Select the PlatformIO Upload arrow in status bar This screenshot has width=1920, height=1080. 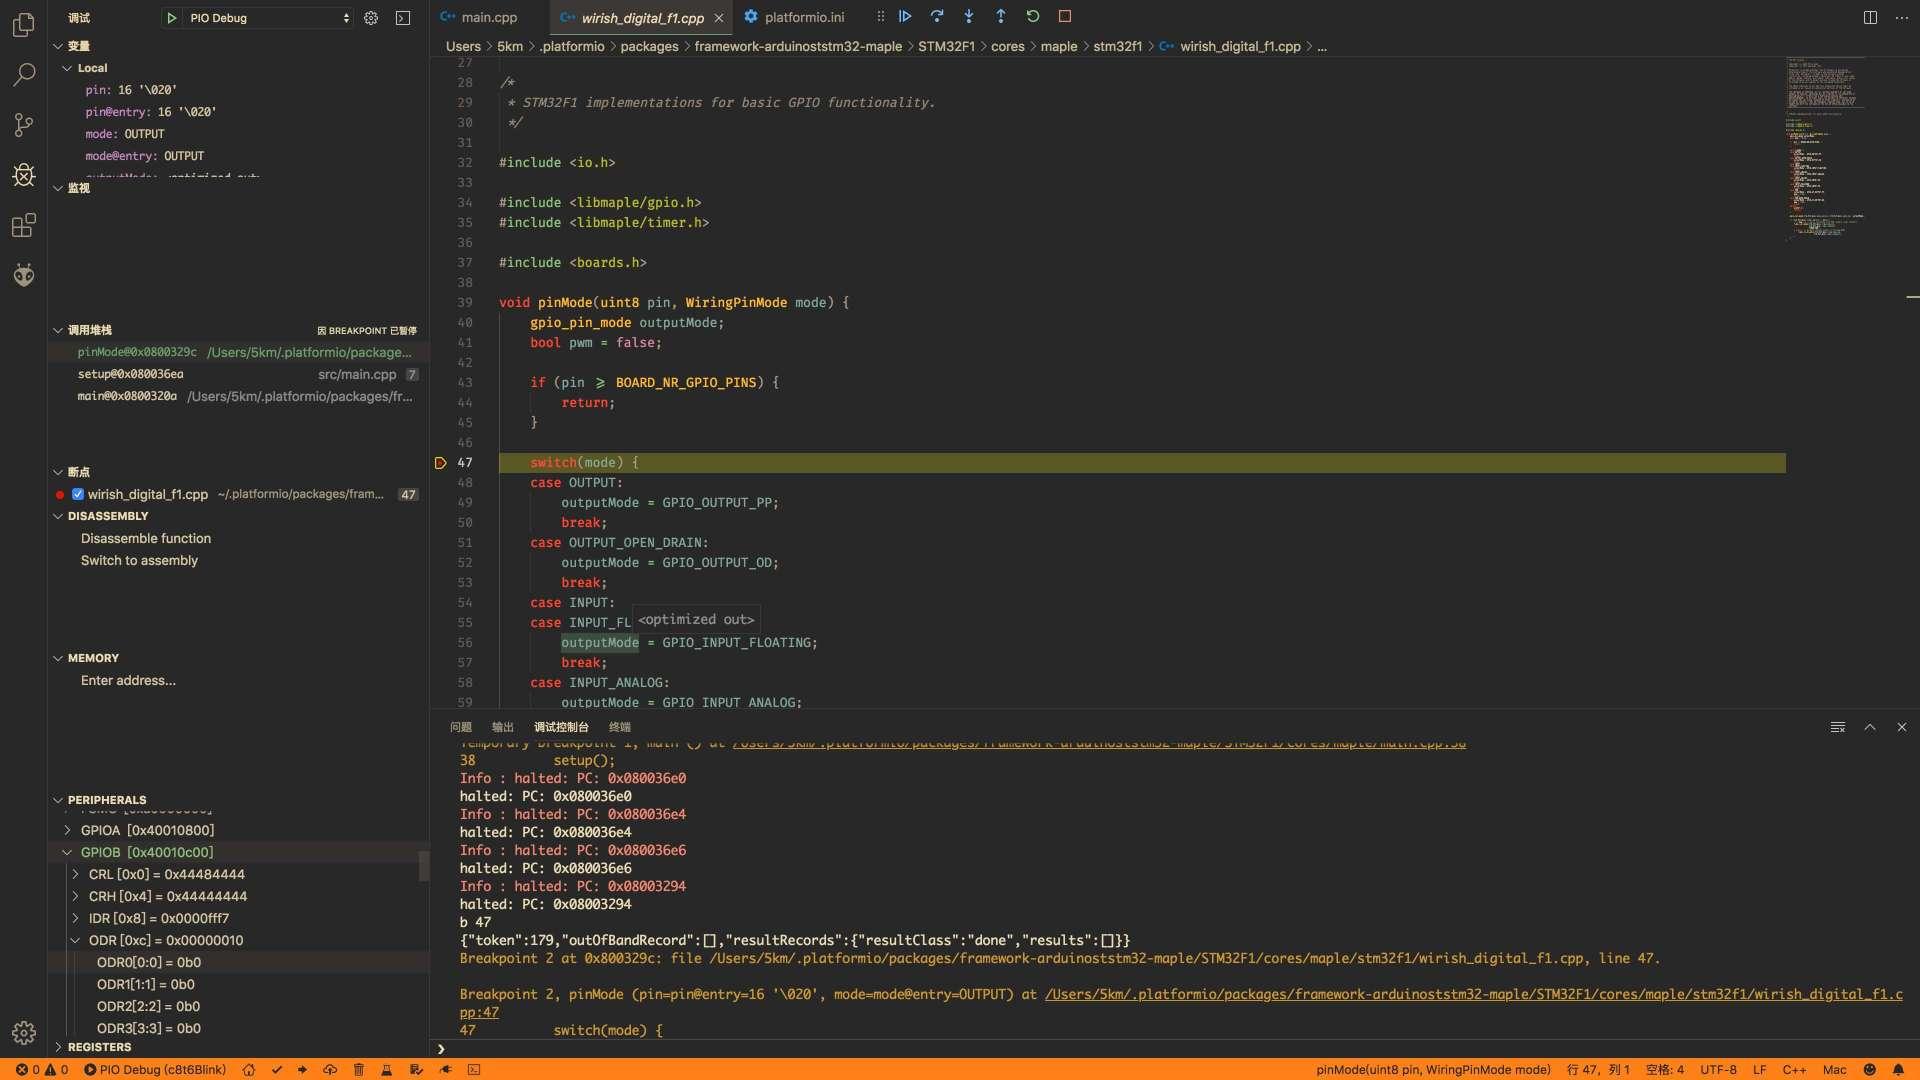tap(302, 1069)
